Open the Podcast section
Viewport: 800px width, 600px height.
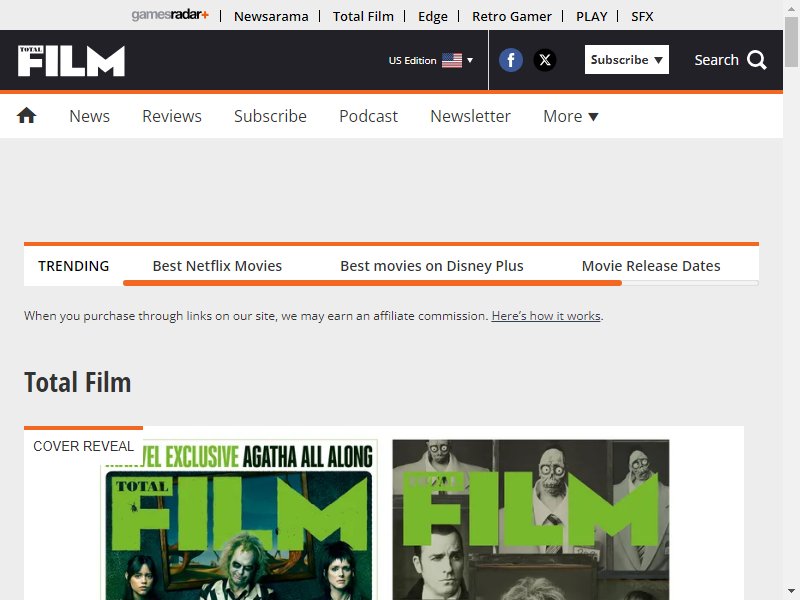point(368,116)
